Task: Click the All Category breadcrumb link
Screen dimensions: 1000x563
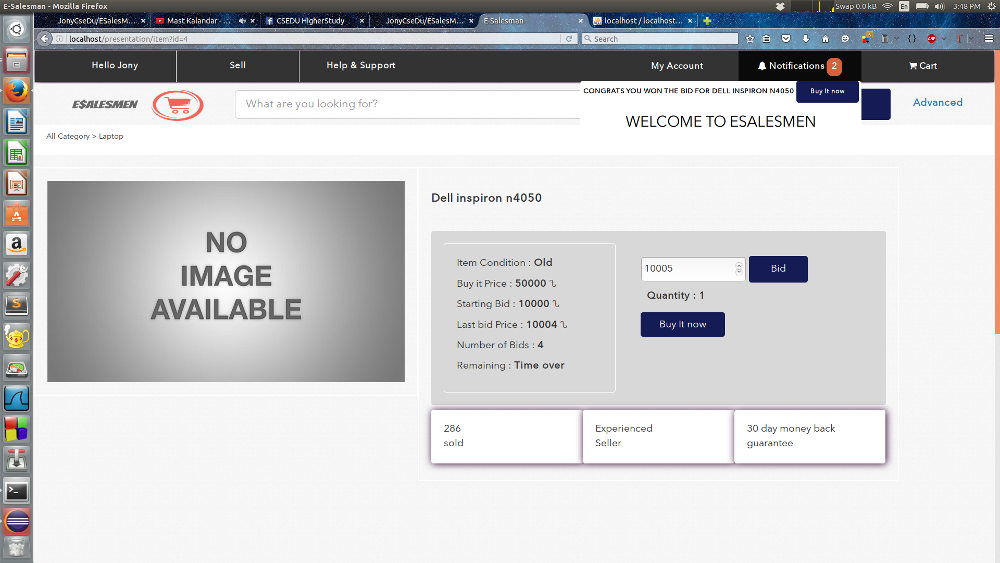Action: pos(68,136)
